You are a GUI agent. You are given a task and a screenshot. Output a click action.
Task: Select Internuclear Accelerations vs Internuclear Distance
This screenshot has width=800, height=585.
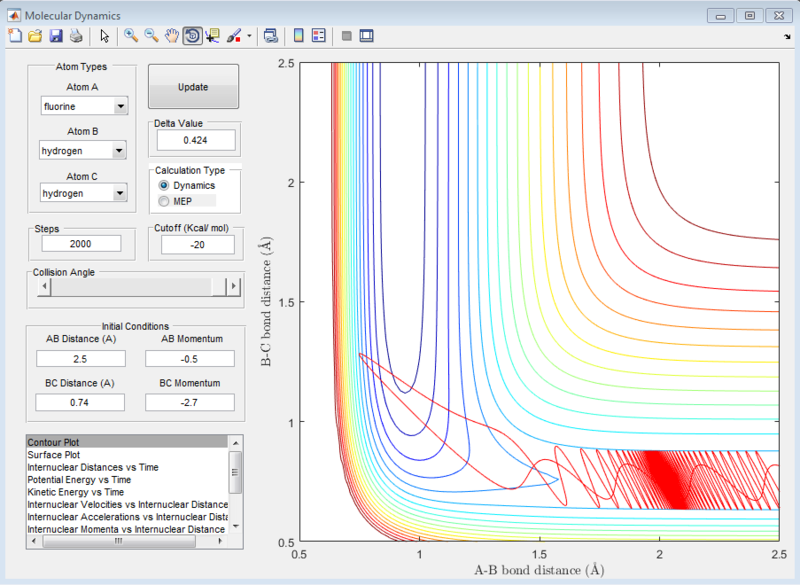pos(127,517)
